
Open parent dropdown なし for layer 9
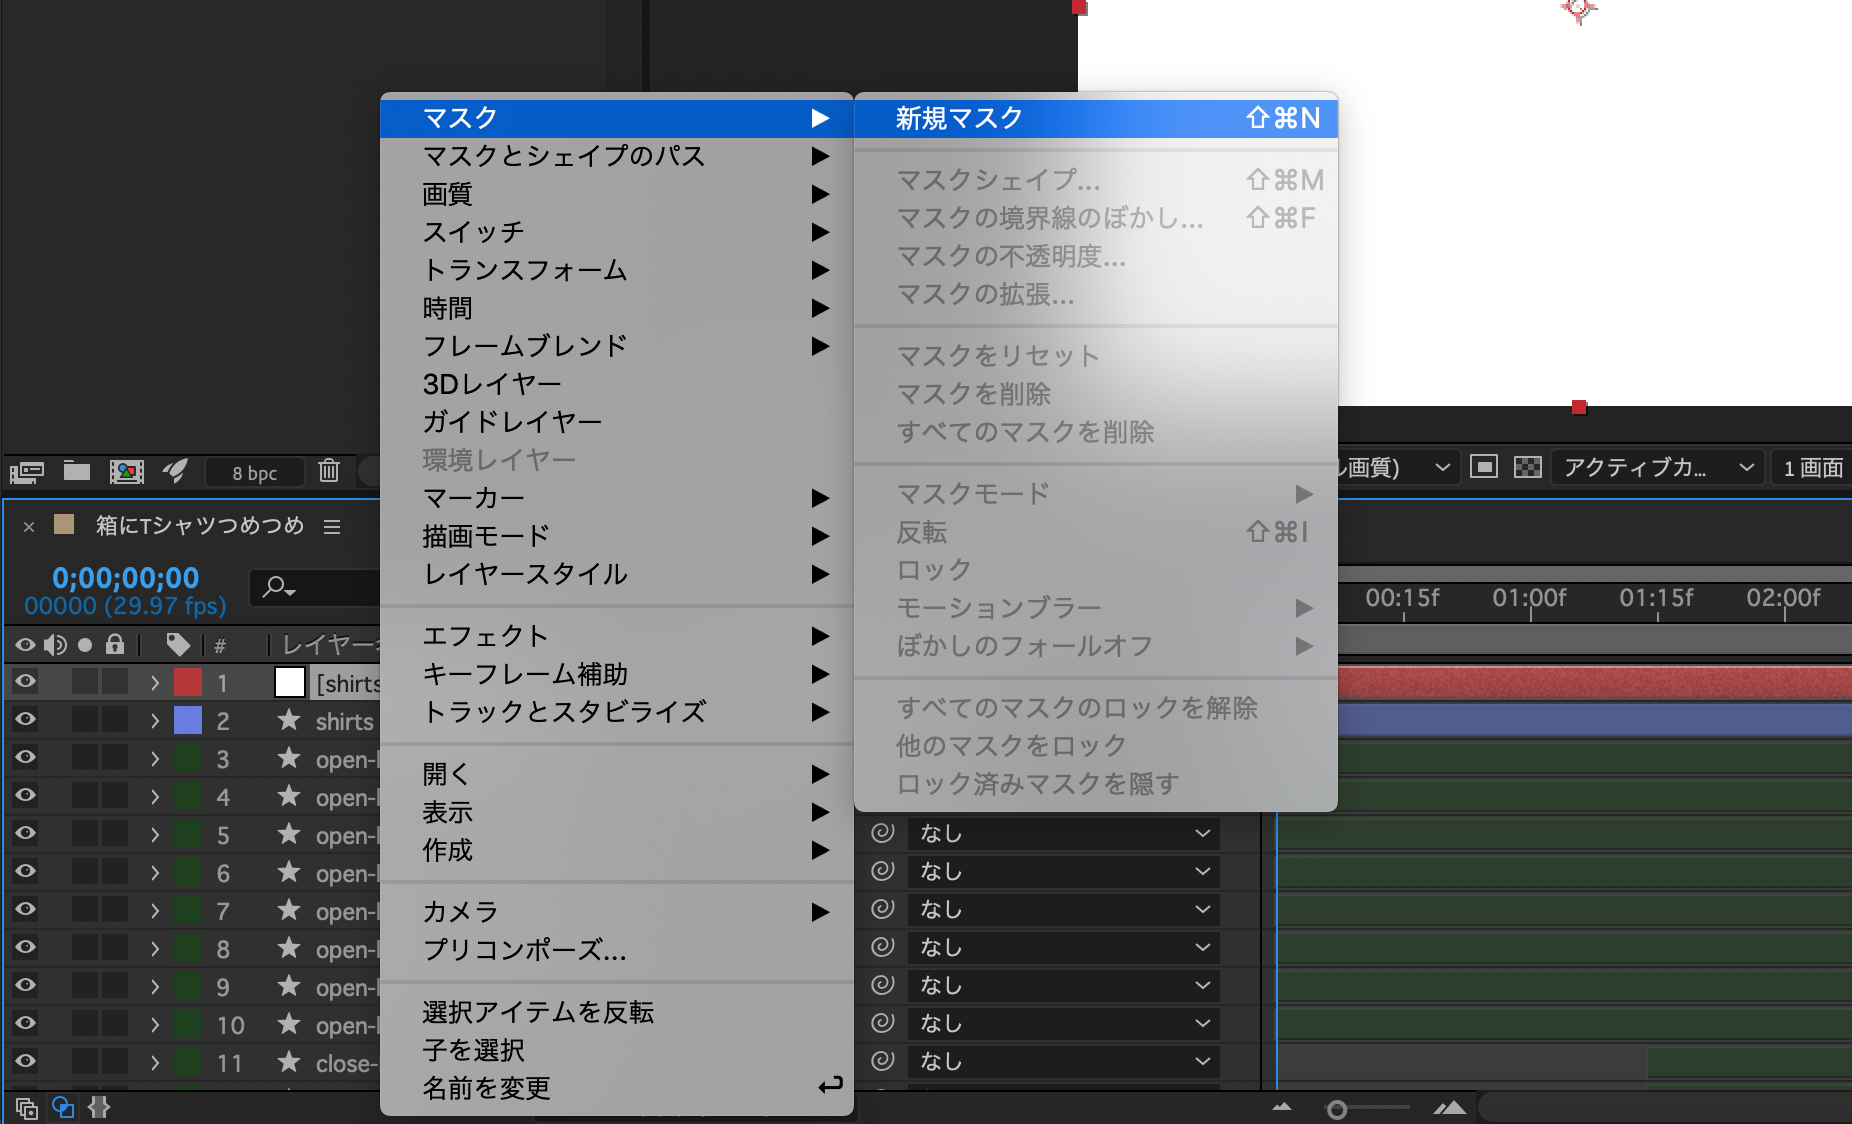click(x=1064, y=985)
